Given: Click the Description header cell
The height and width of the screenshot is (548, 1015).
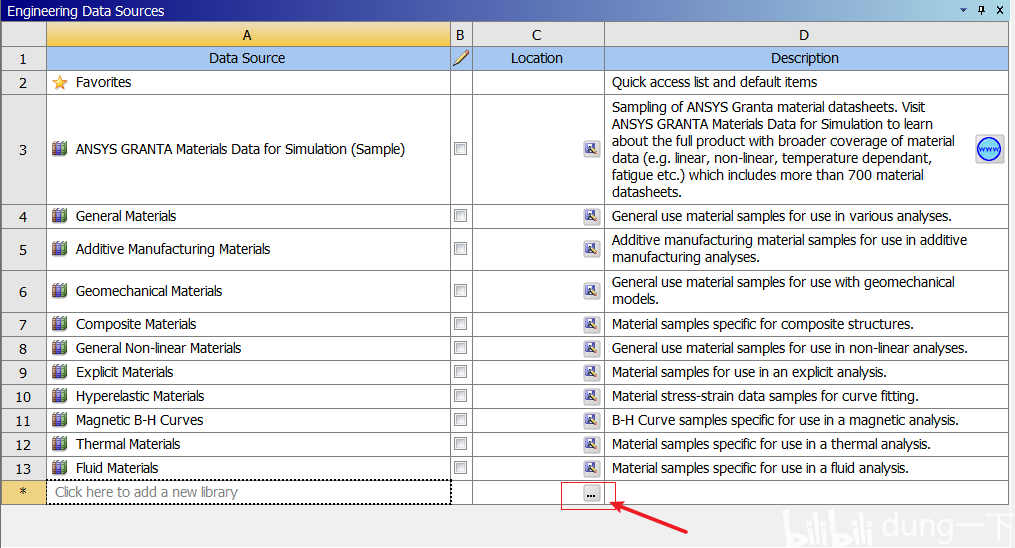Looking at the screenshot, I should click(806, 58).
